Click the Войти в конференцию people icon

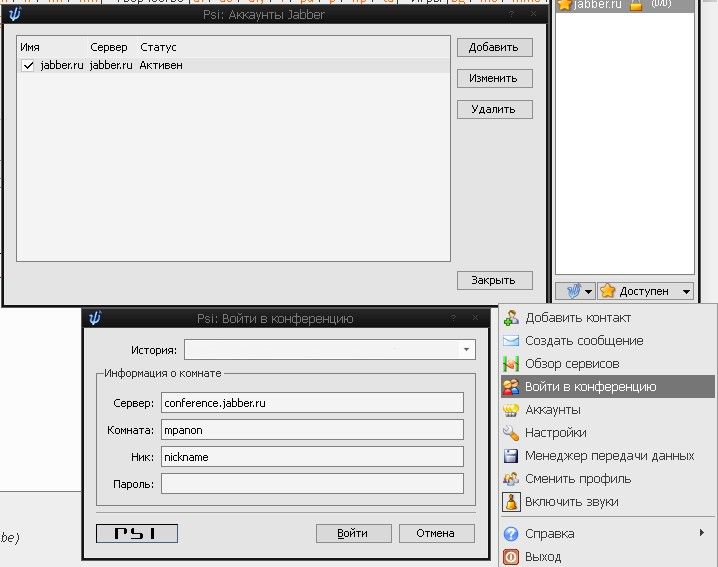[x=511, y=387]
